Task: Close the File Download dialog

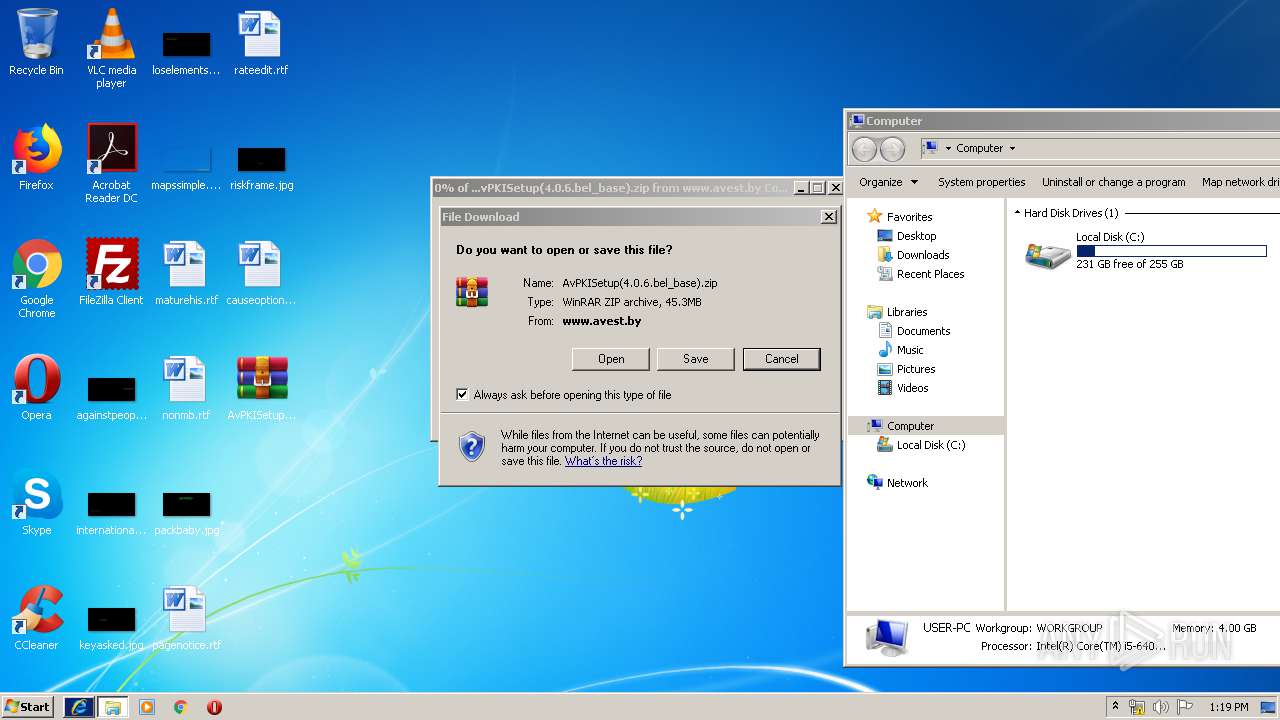Action: [828, 217]
